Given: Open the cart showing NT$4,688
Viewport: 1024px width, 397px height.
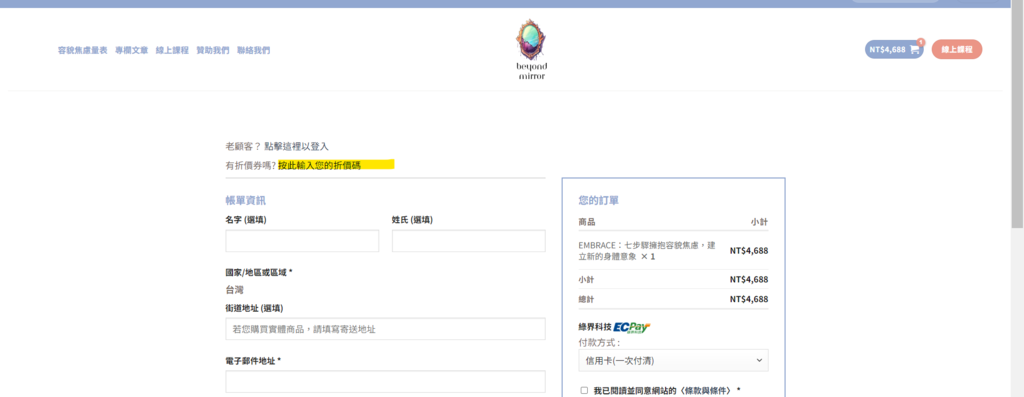Looking at the screenshot, I should tap(894, 50).
